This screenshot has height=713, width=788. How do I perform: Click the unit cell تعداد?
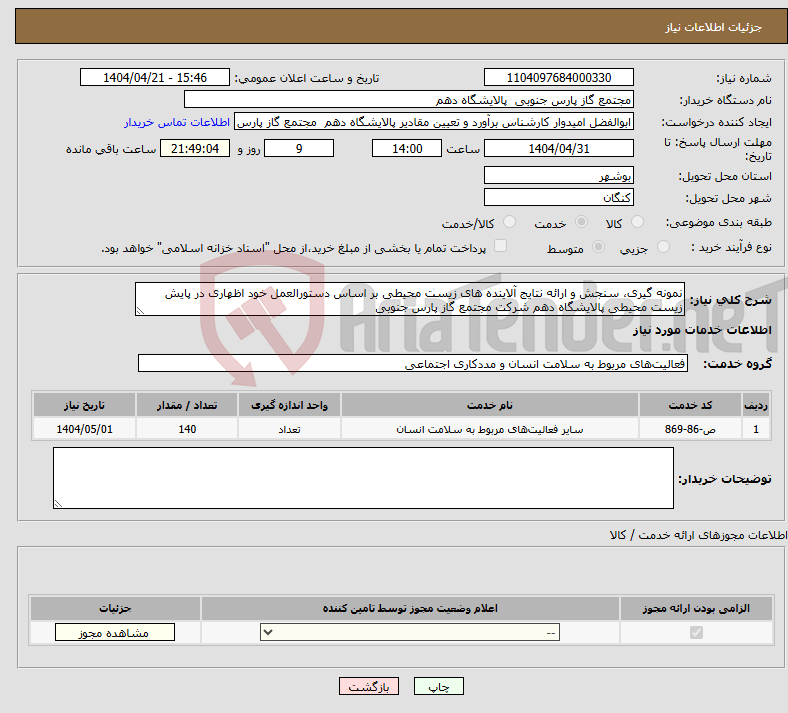[289, 429]
